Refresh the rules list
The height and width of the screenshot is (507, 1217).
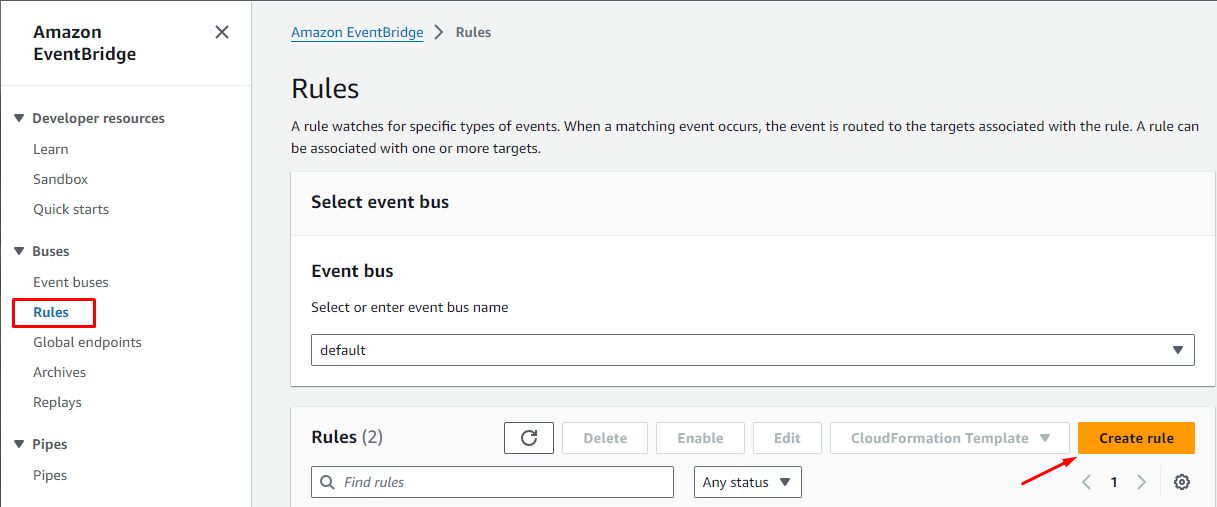tap(529, 438)
